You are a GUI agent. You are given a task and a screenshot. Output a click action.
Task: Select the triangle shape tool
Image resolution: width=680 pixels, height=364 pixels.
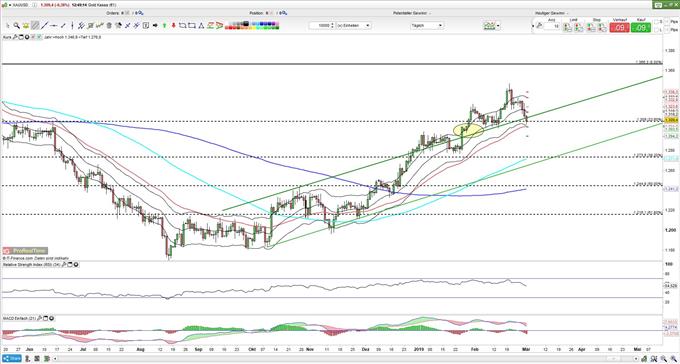coord(201,26)
